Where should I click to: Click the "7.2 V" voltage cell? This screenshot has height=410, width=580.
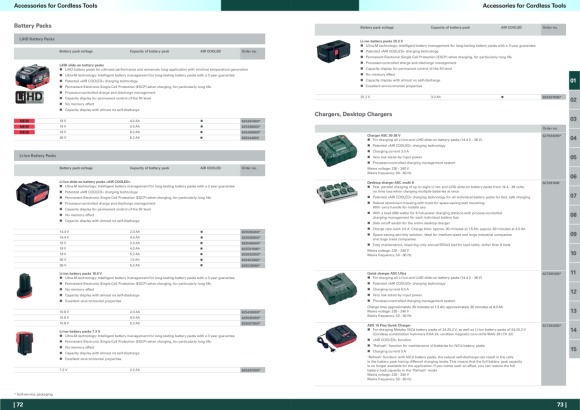[x=64, y=370]
